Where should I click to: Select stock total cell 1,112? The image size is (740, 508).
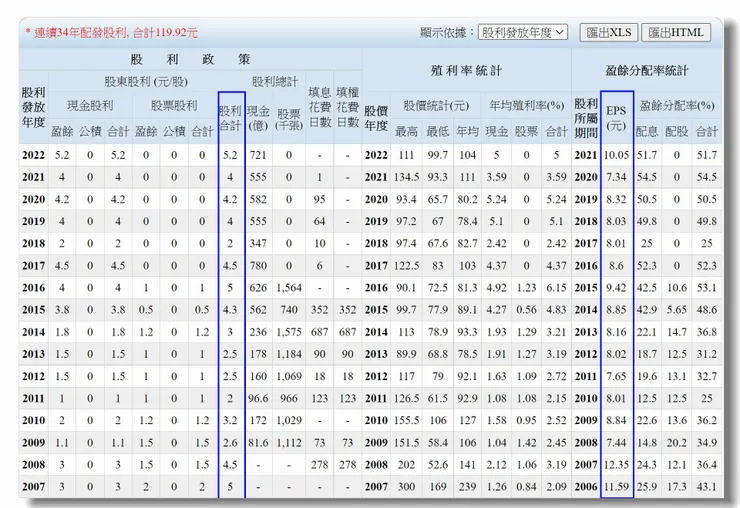[289, 442]
